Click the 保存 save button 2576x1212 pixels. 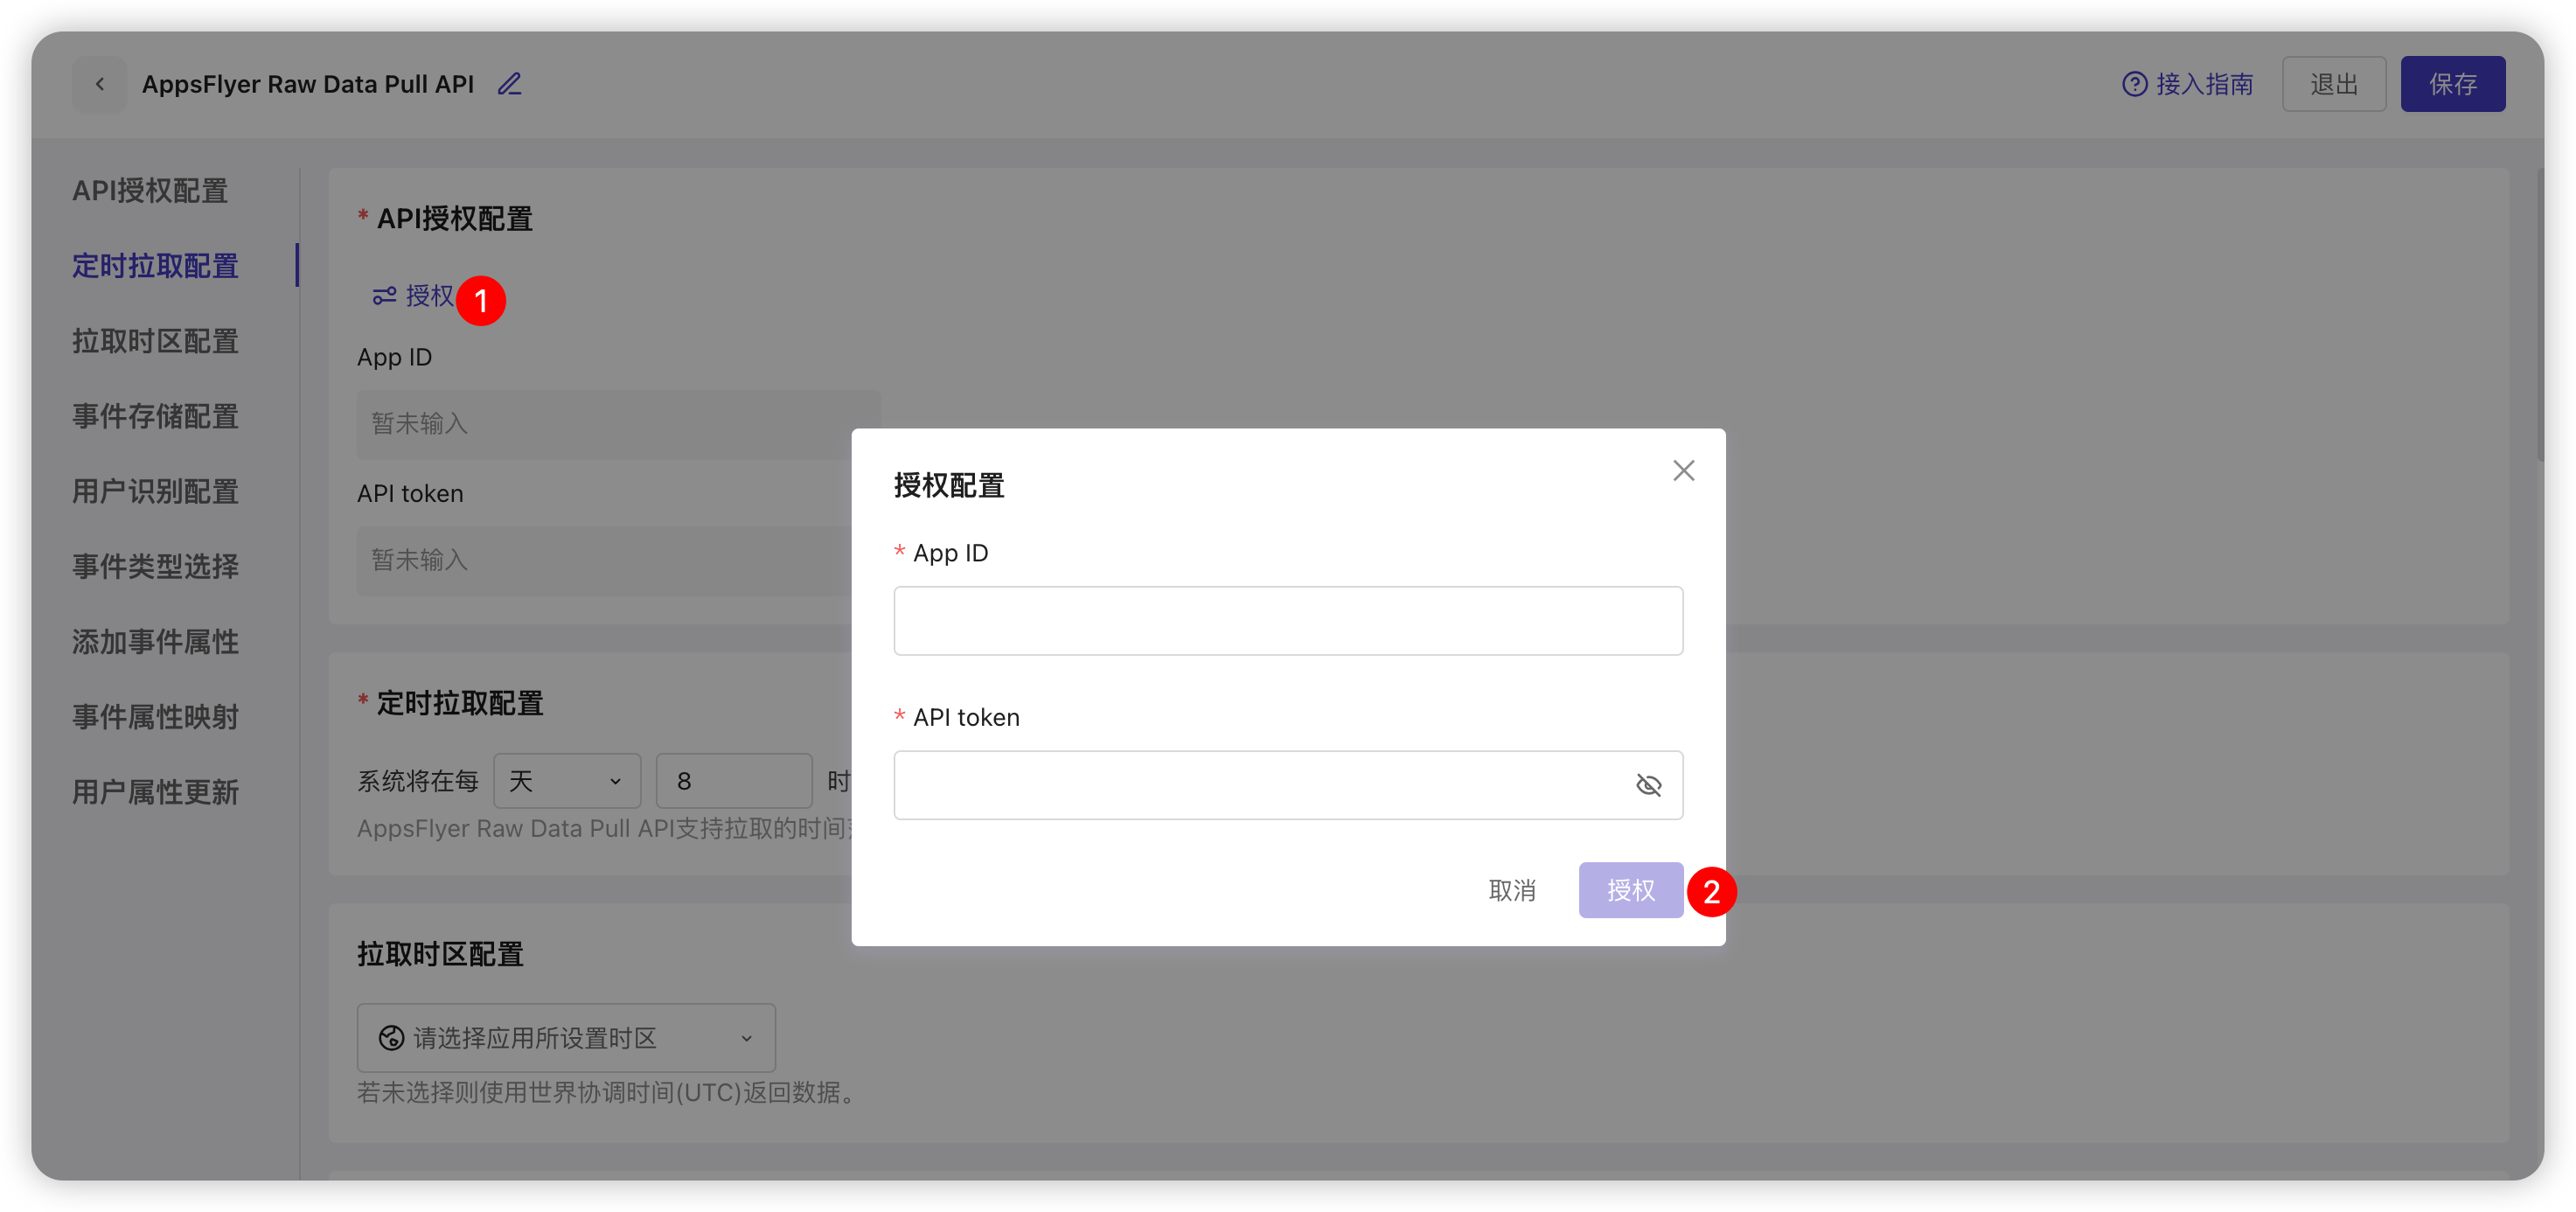pyautogui.click(x=2452, y=84)
